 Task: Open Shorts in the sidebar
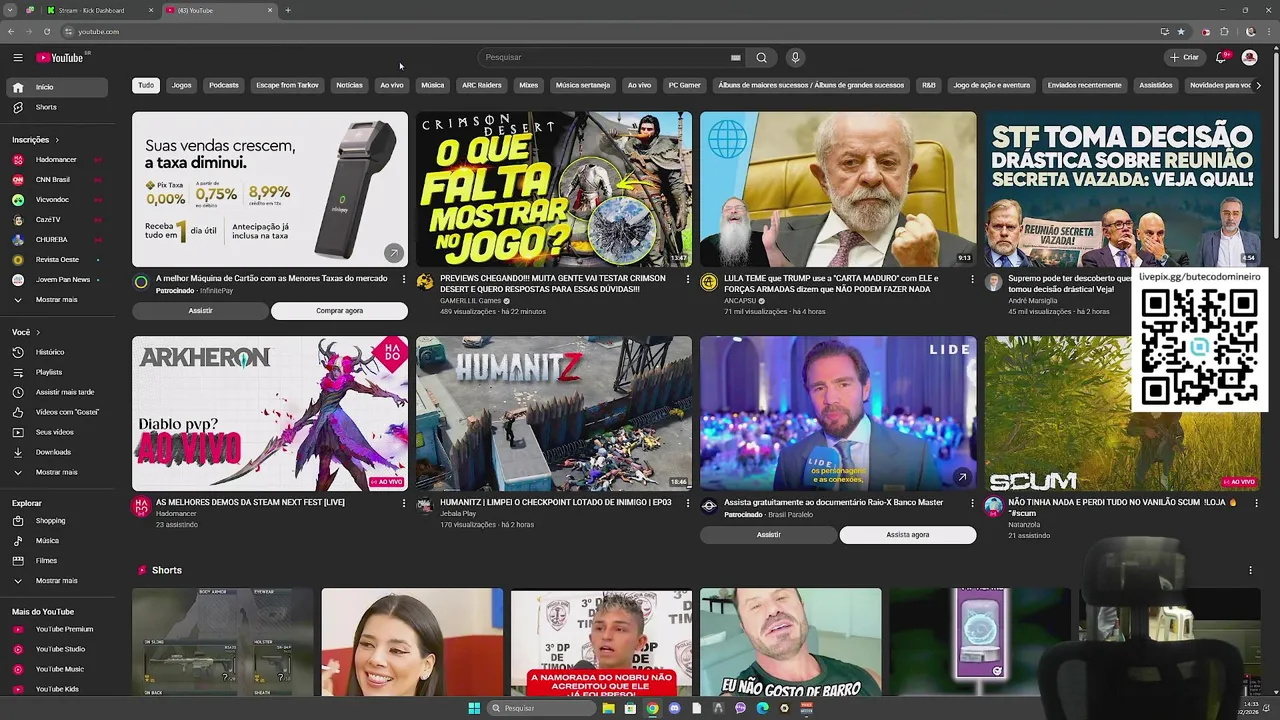59,107
